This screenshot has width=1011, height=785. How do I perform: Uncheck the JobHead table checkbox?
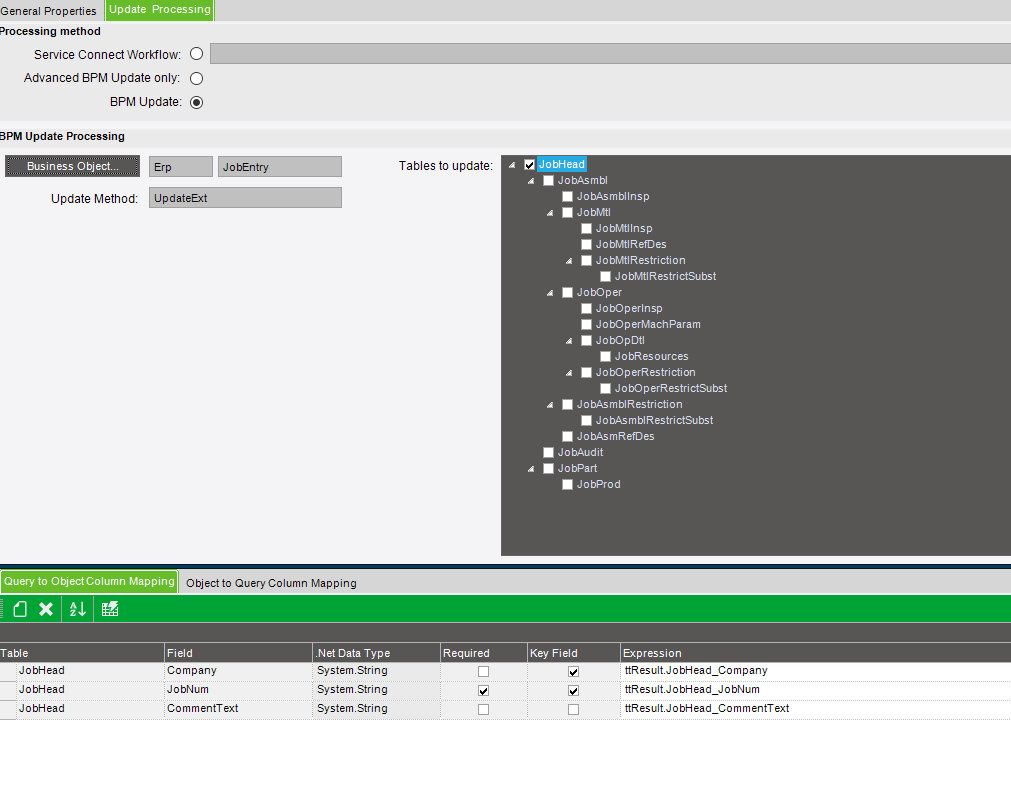pyautogui.click(x=529, y=164)
